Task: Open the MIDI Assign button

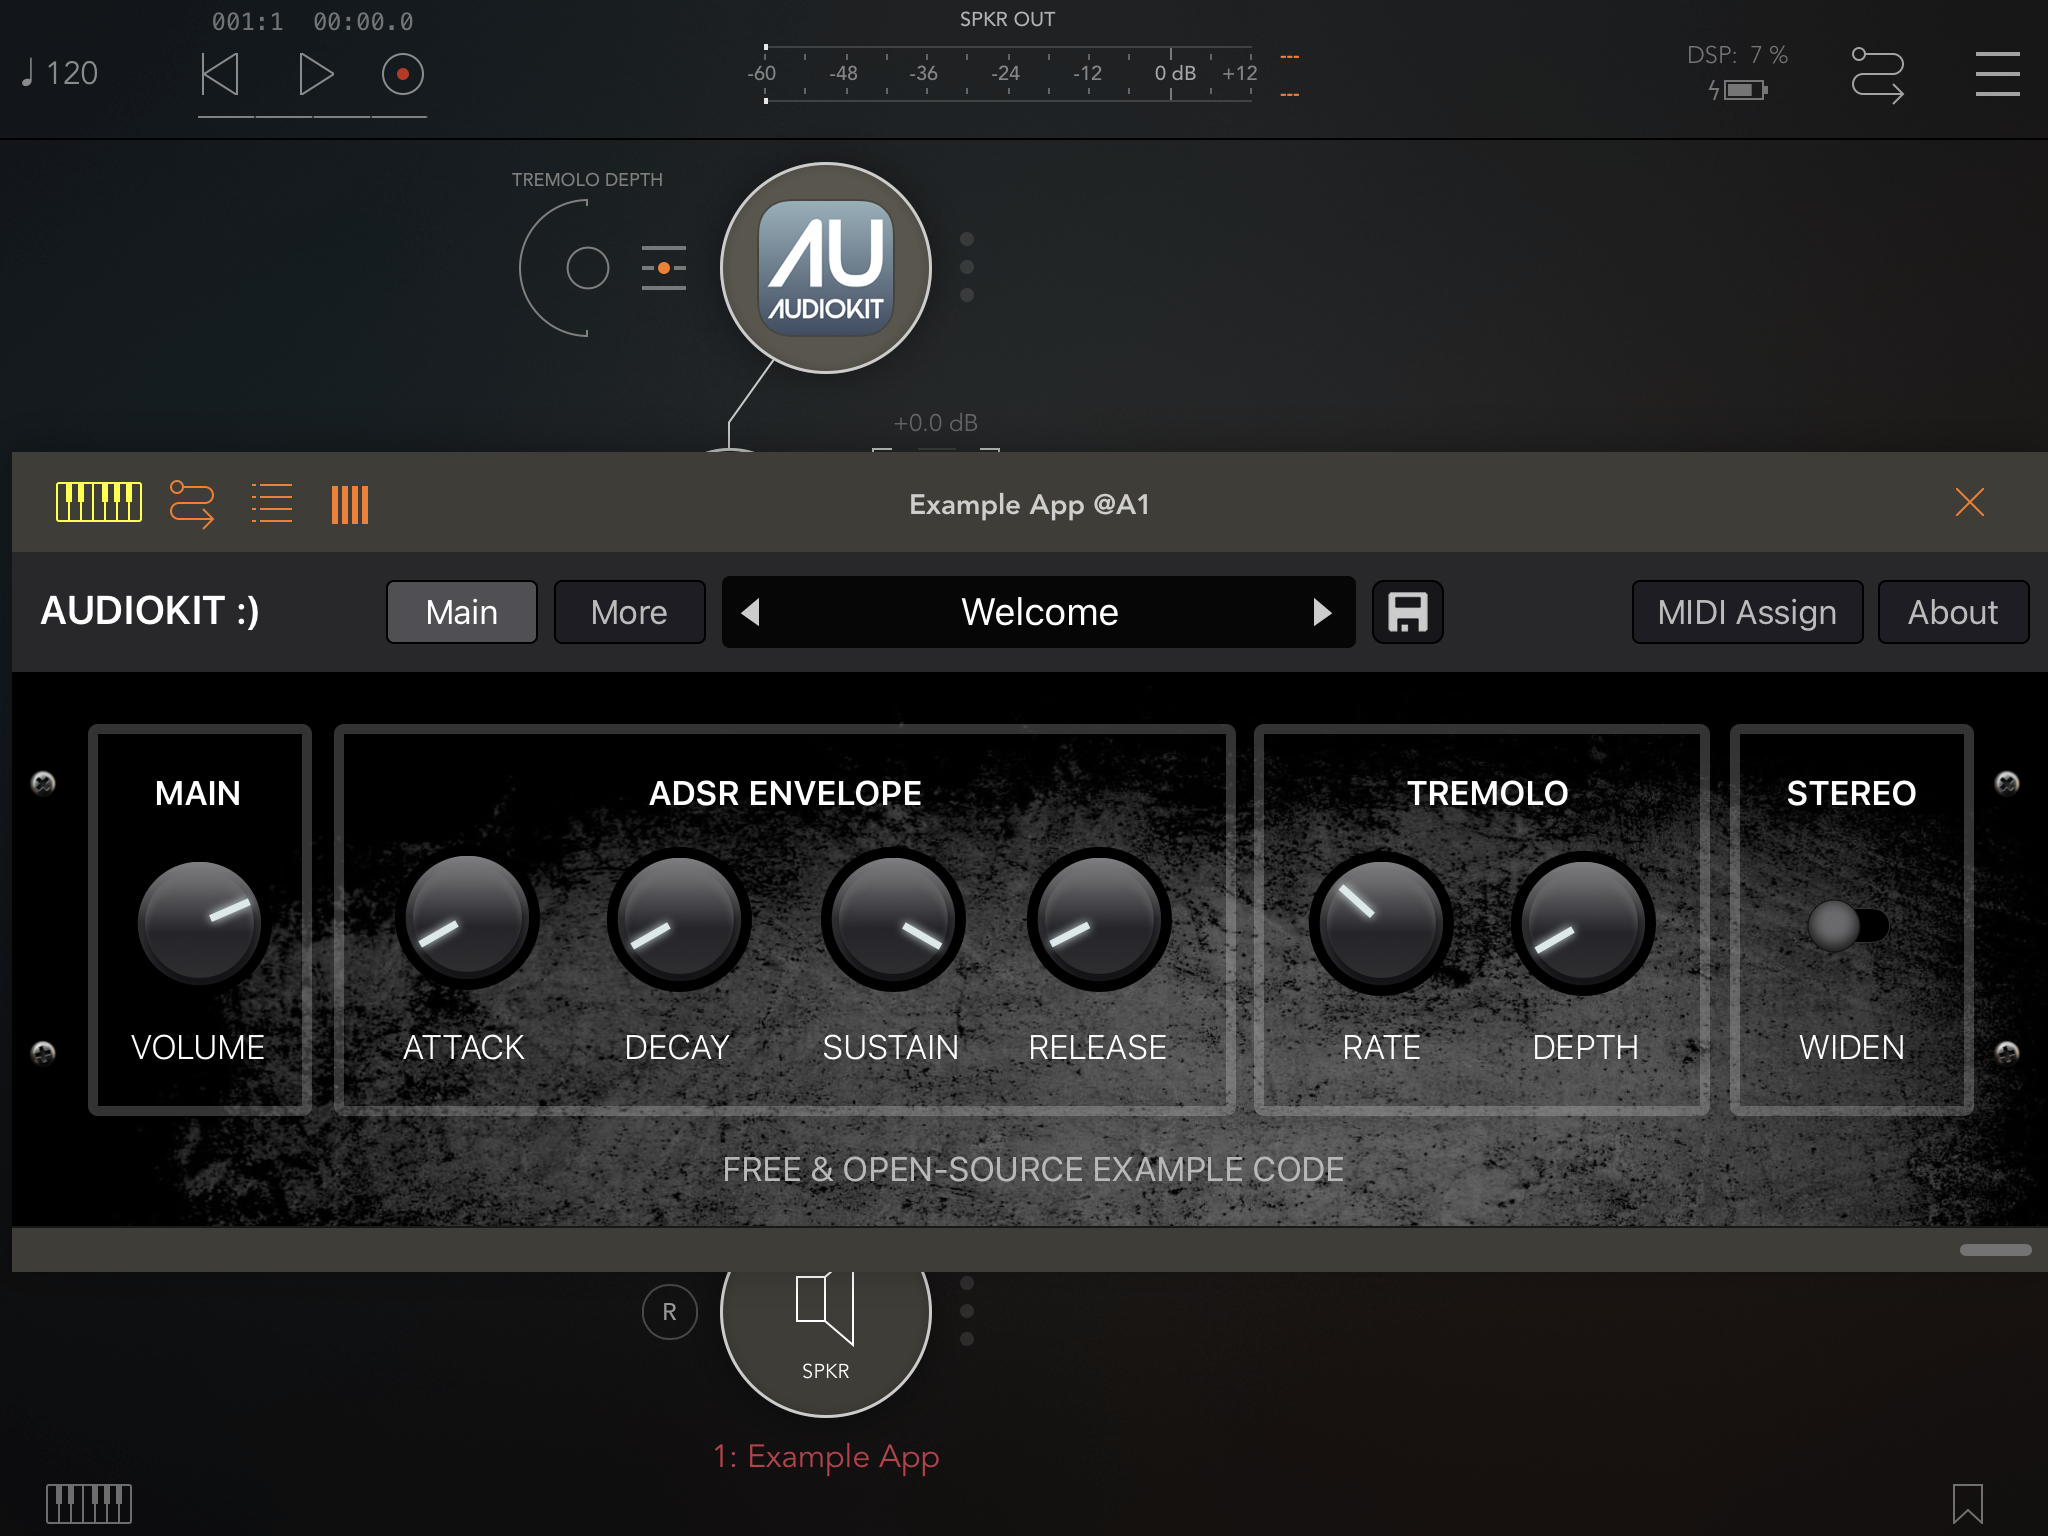Action: (x=1746, y=612)
